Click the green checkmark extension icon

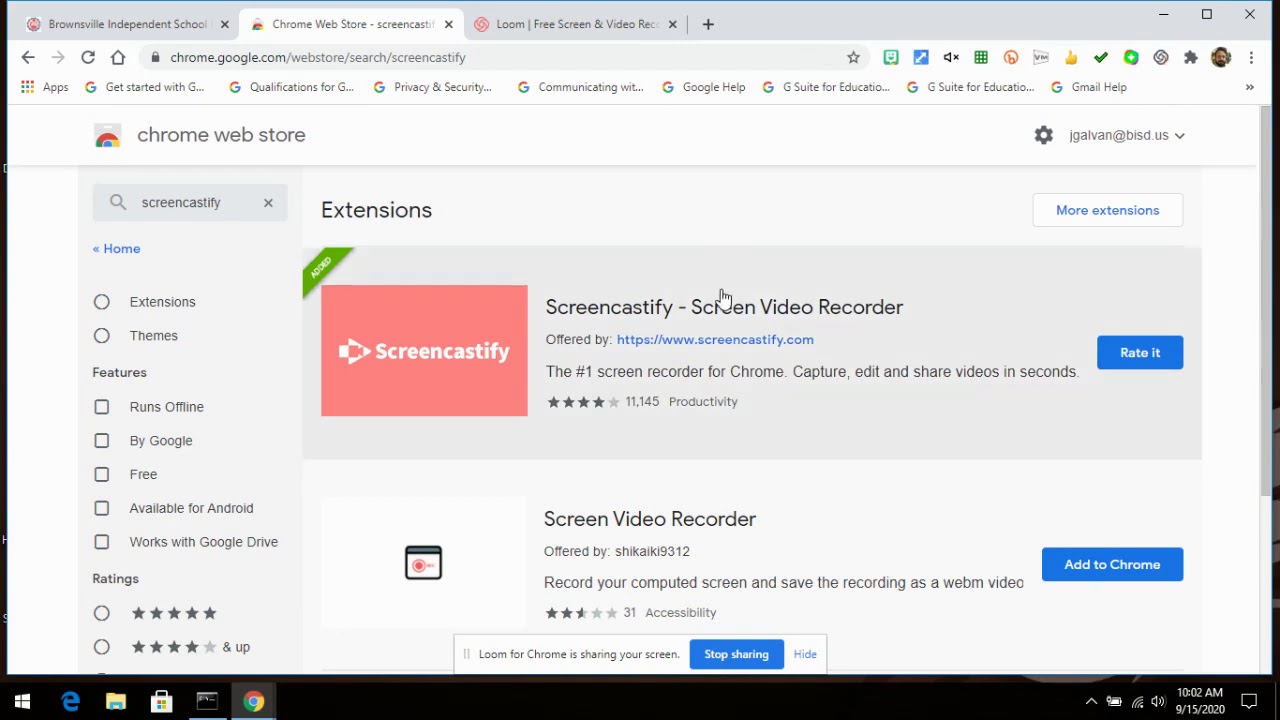pos(1101,58)
